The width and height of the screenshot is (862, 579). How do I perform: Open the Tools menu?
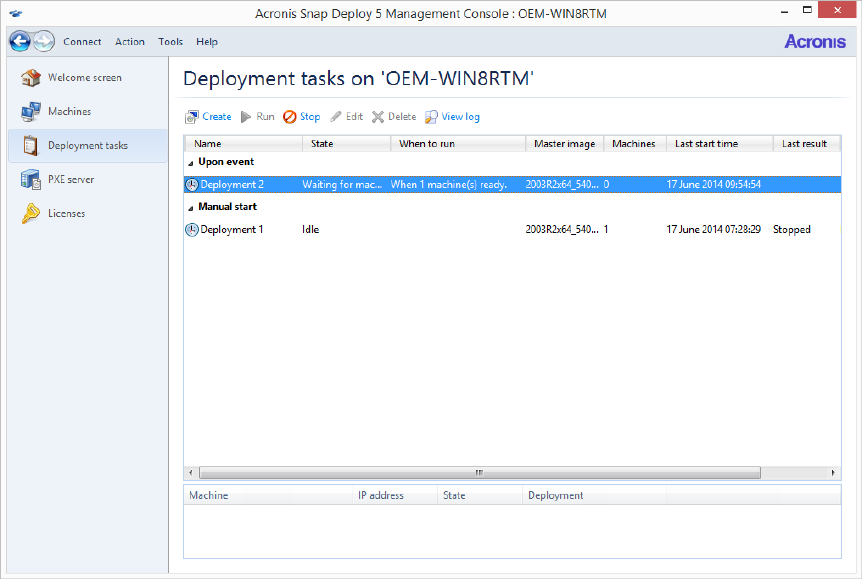170,42
